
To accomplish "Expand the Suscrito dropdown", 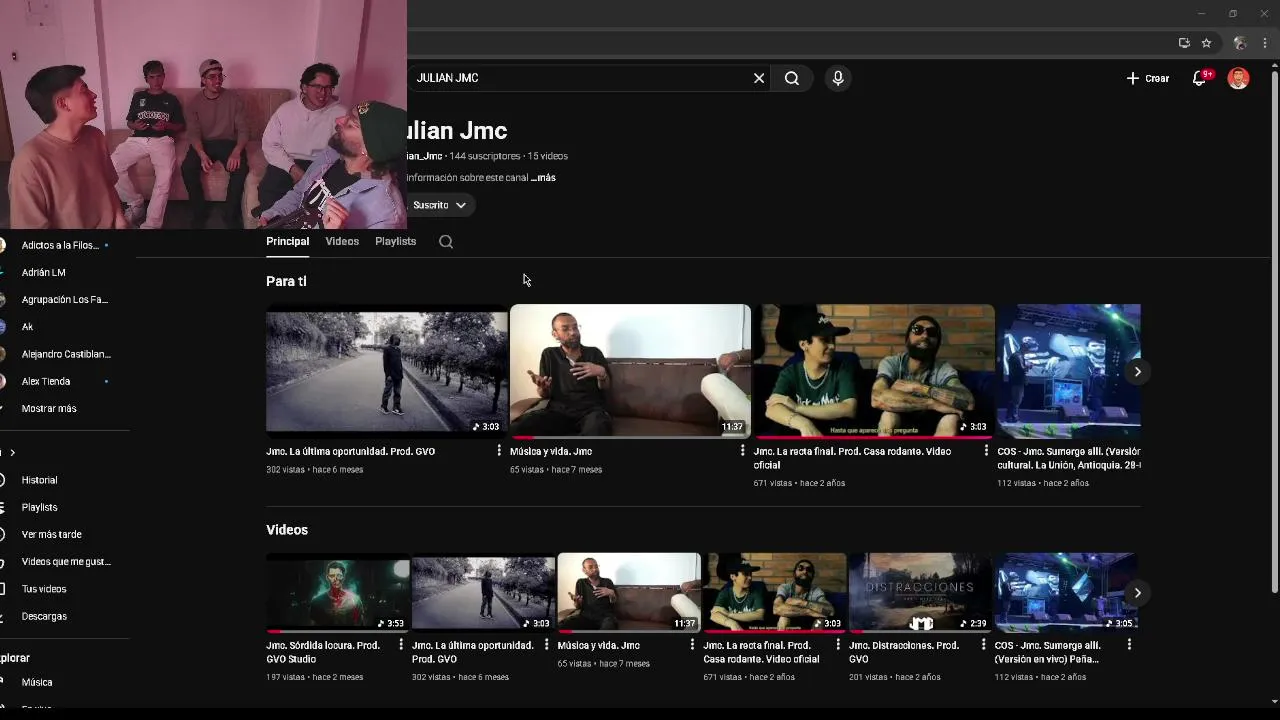I will click(x=438, y=205).
